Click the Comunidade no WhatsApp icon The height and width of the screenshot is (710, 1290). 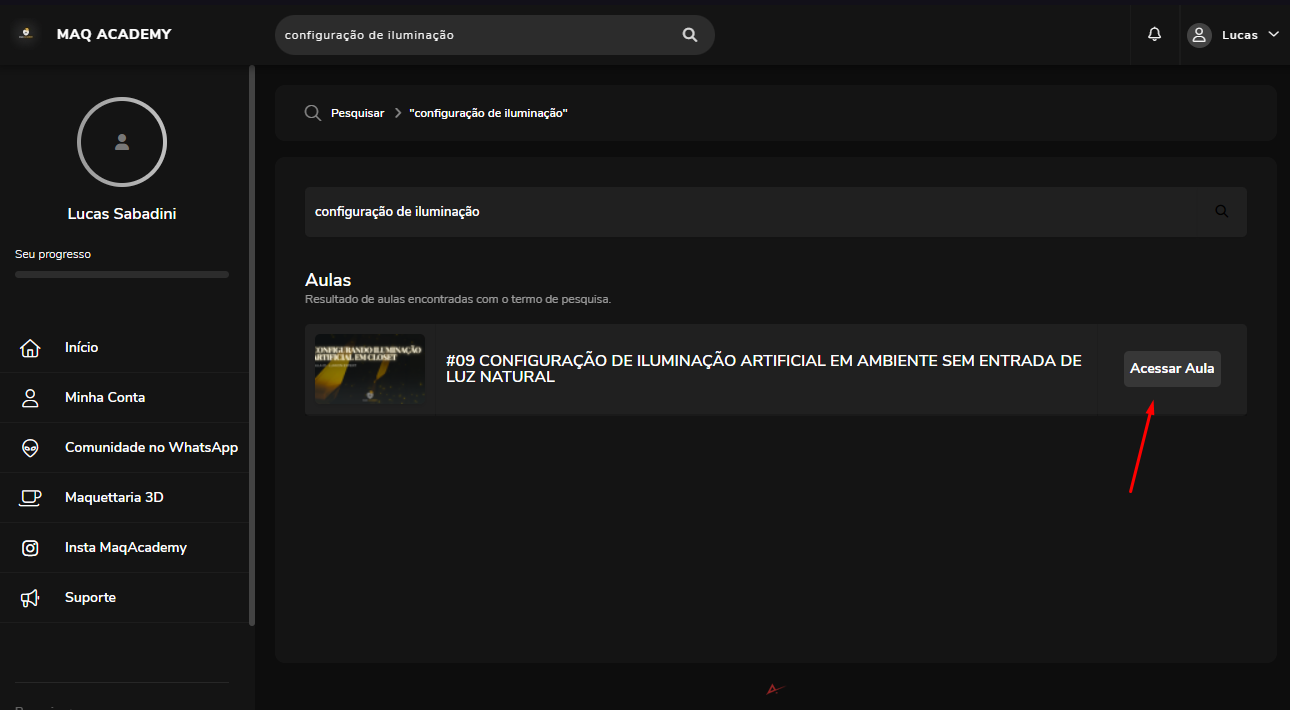tap(30, 448)
